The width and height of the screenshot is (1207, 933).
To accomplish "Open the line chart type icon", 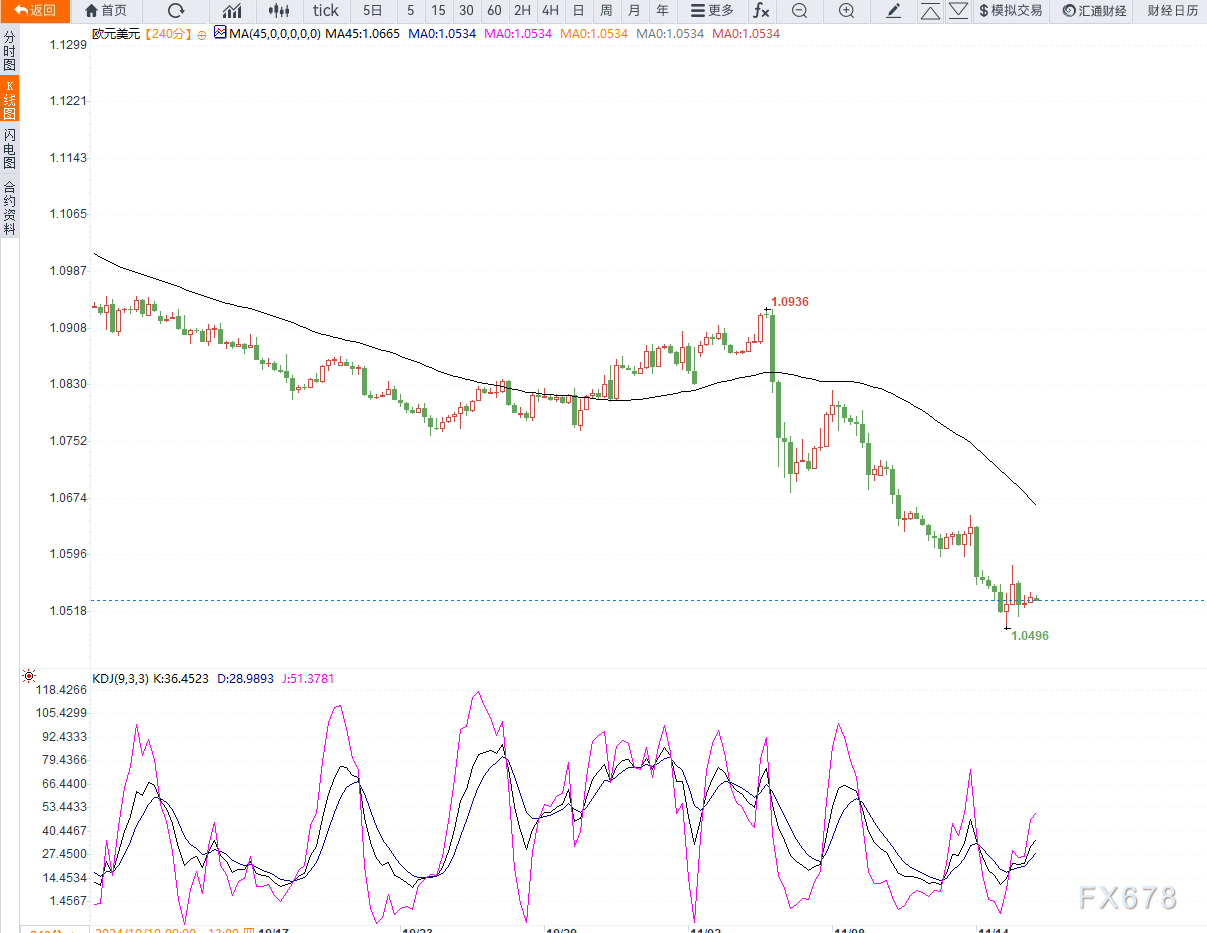I will click(x=232, y=11).
